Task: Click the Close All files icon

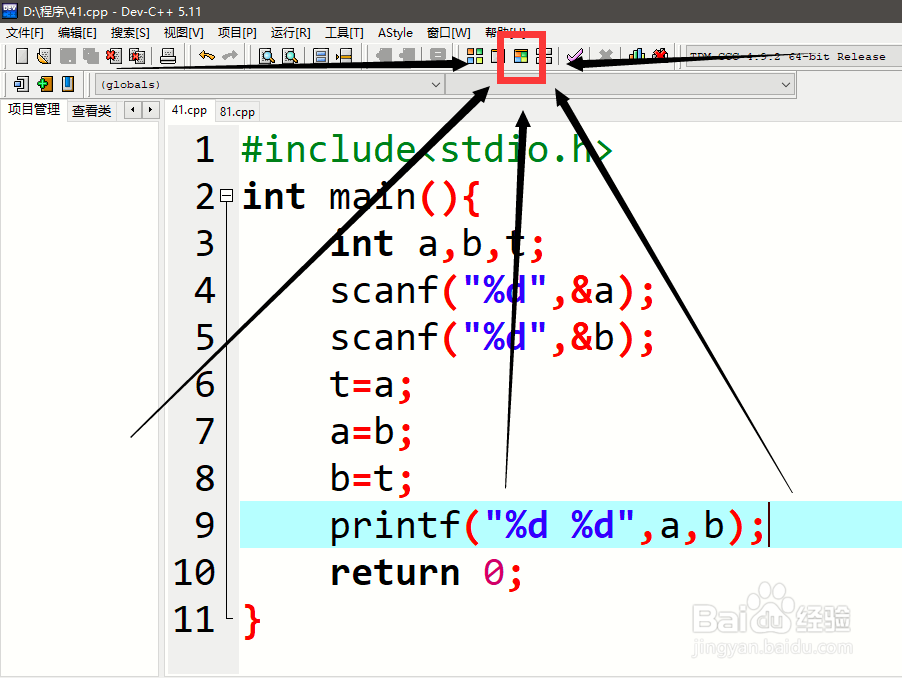Action: pyautogui.click(x=137, y=56)
